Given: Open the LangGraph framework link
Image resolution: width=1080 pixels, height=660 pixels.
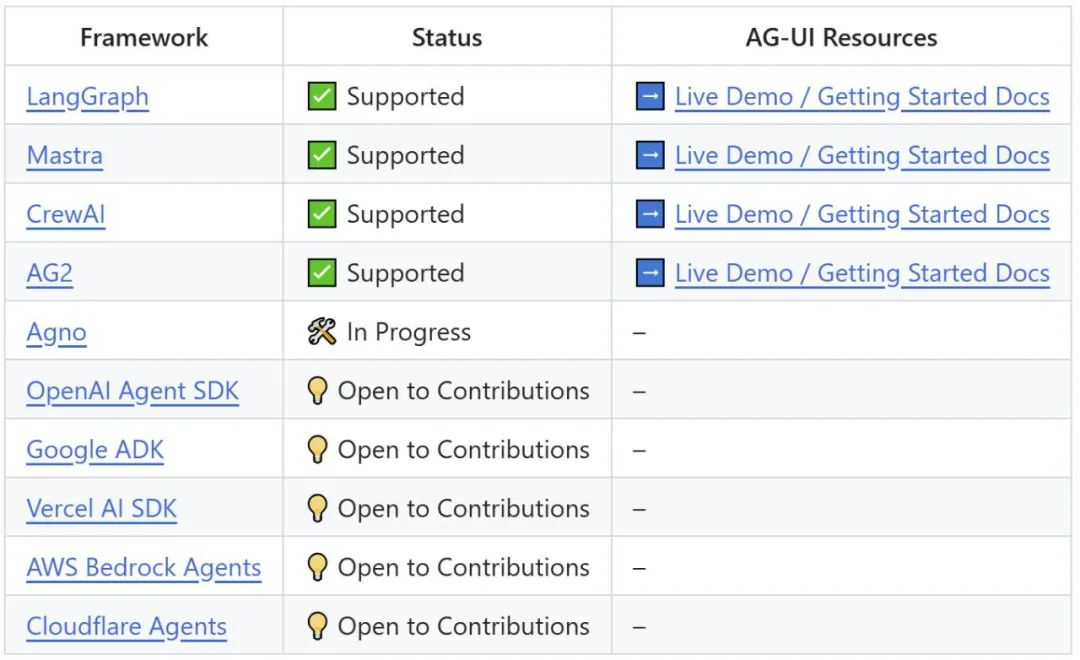Looking at the screenshot, I should click(x=87, y=97).
